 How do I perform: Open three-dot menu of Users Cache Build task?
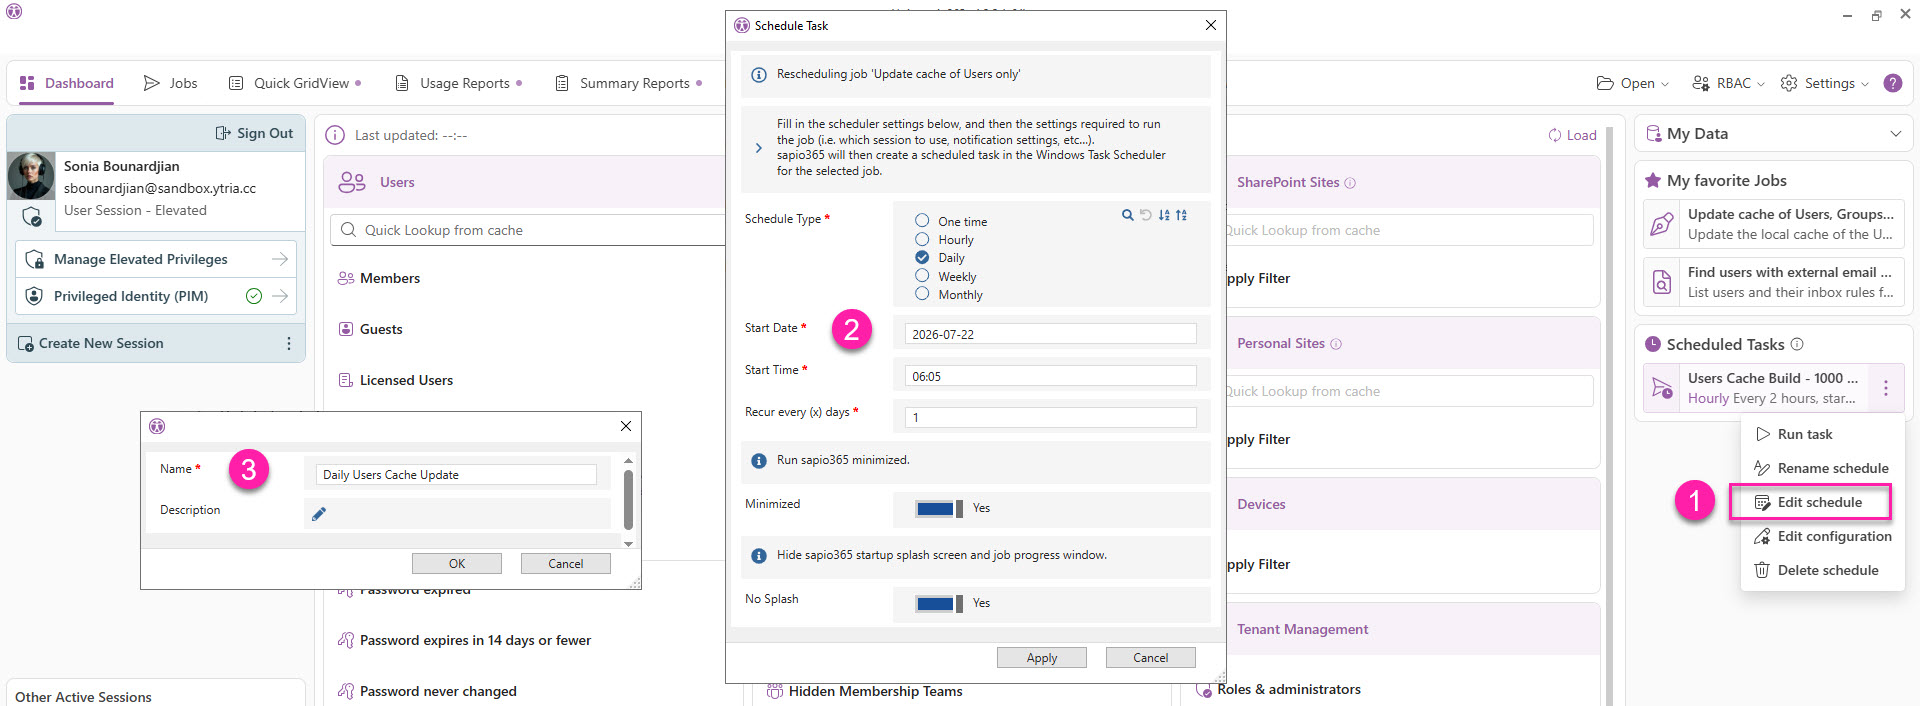point(1886,388)
